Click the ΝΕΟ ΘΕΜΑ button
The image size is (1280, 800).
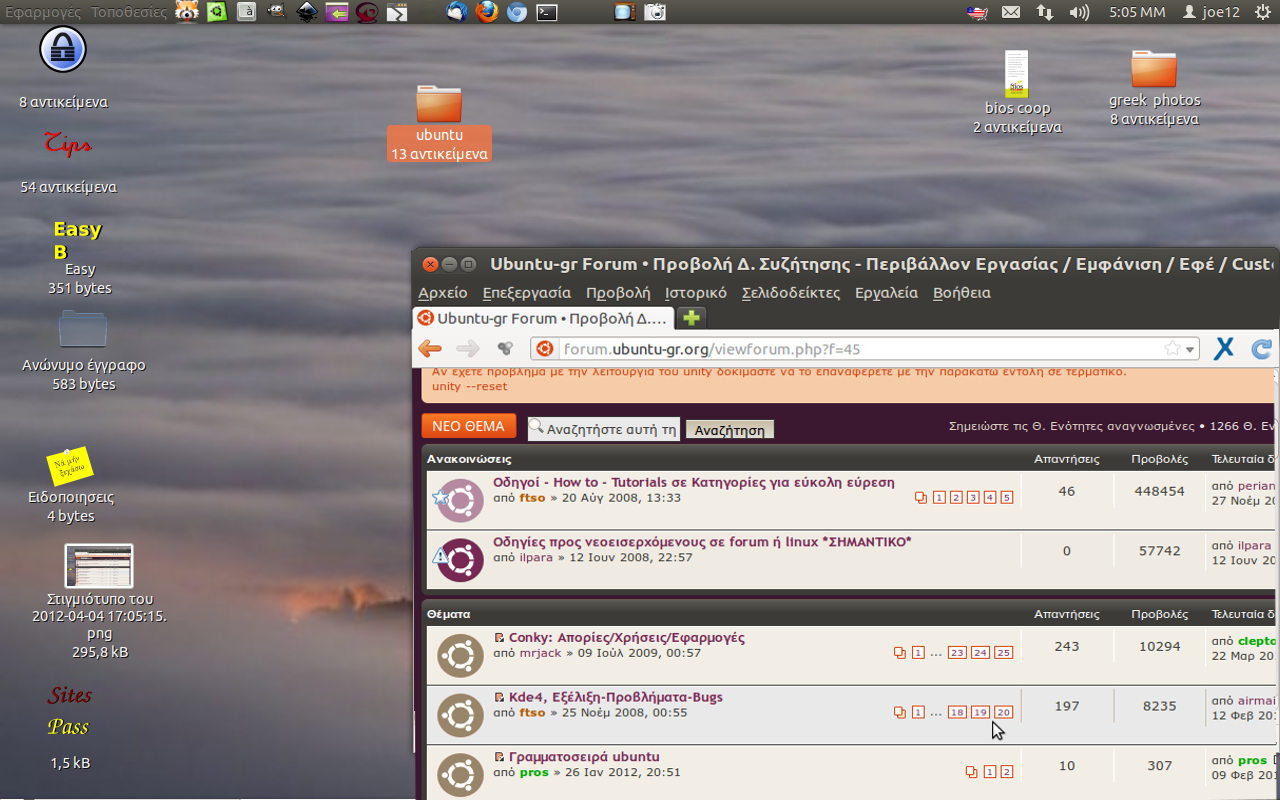(469, 426)
